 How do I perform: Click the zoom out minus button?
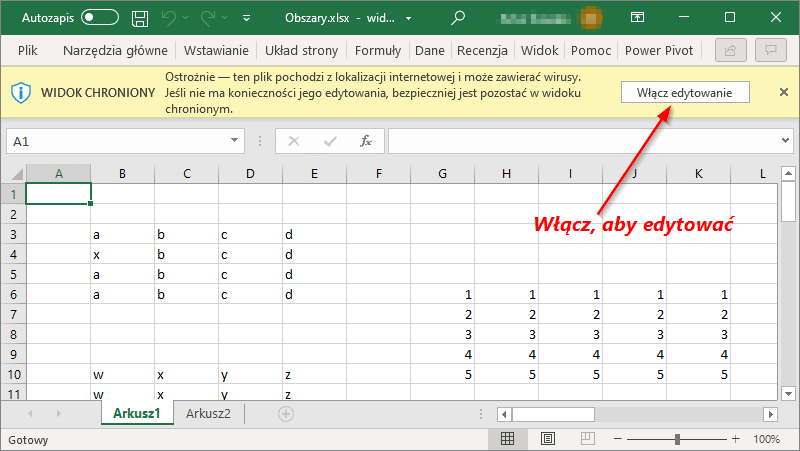617,439
